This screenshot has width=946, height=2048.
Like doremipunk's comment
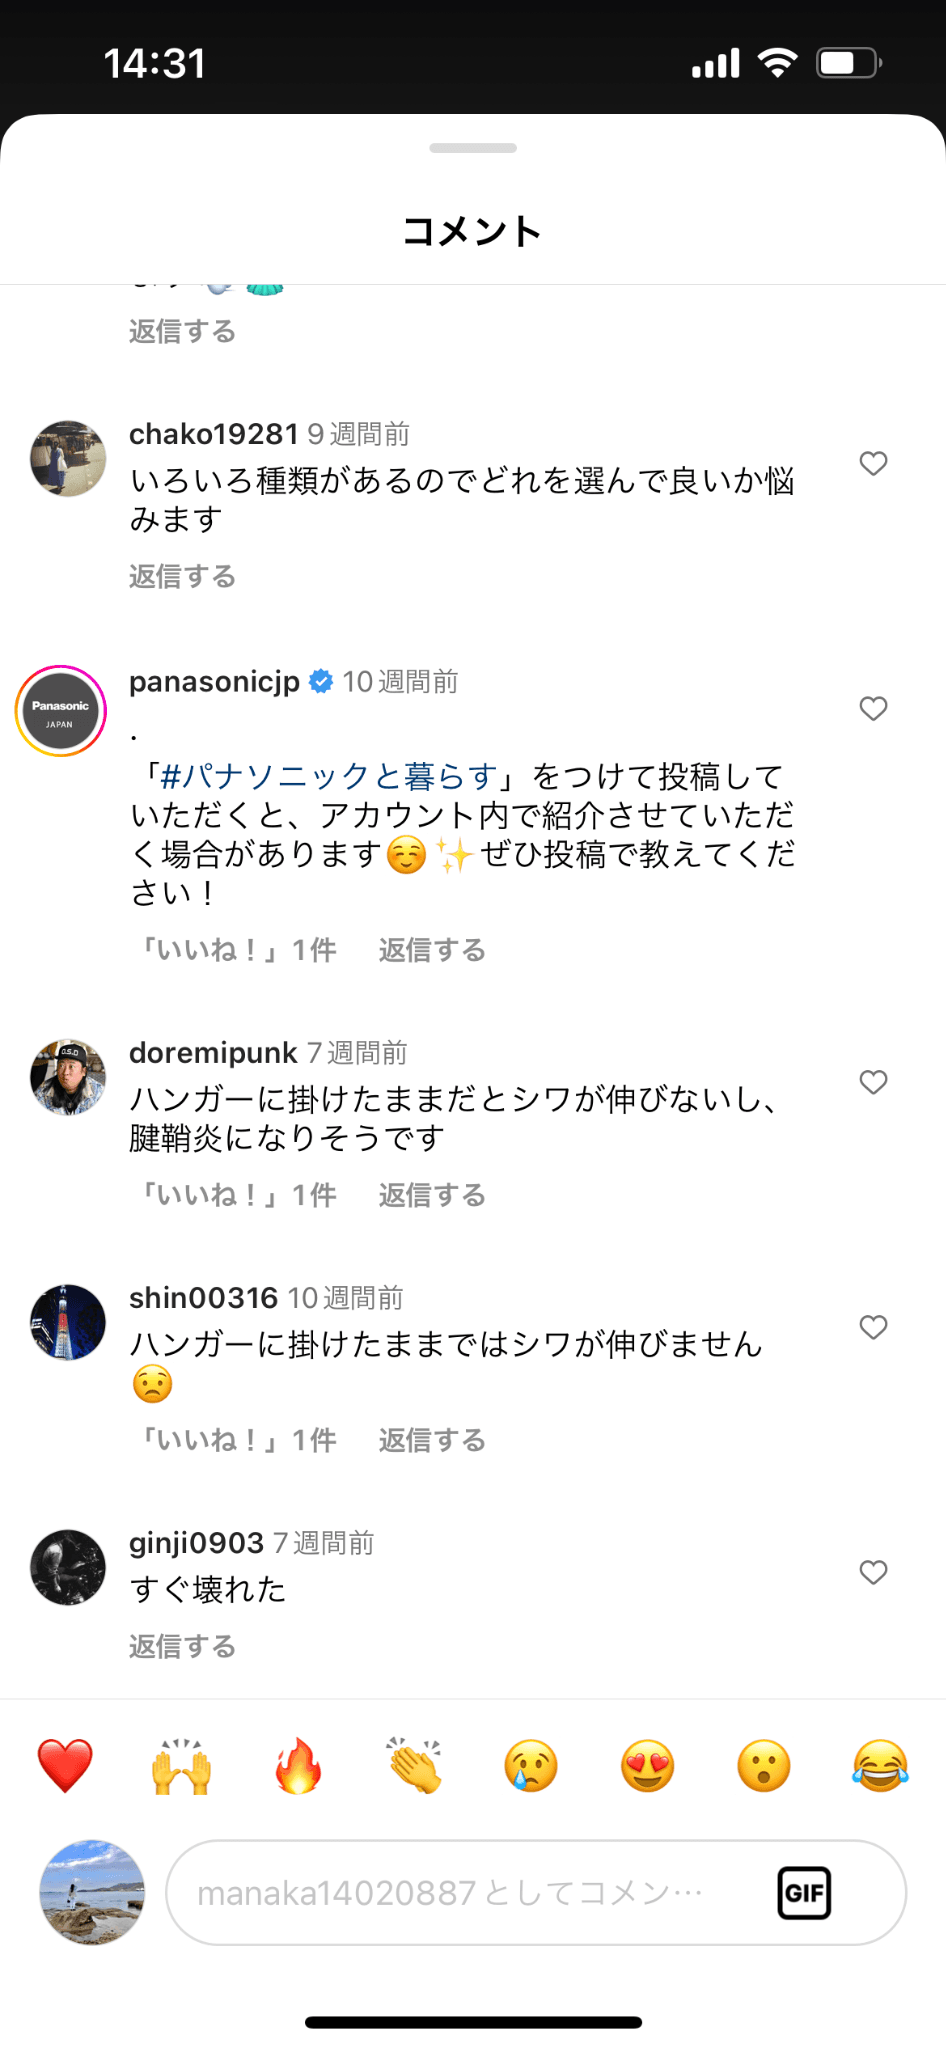(873, 1082)
